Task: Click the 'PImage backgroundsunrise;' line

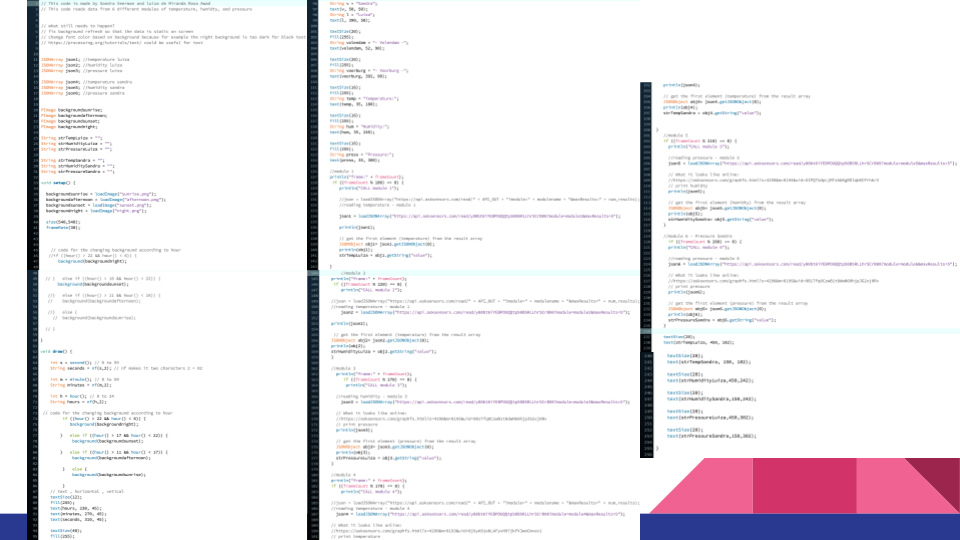Action: (x=72, y=110)
